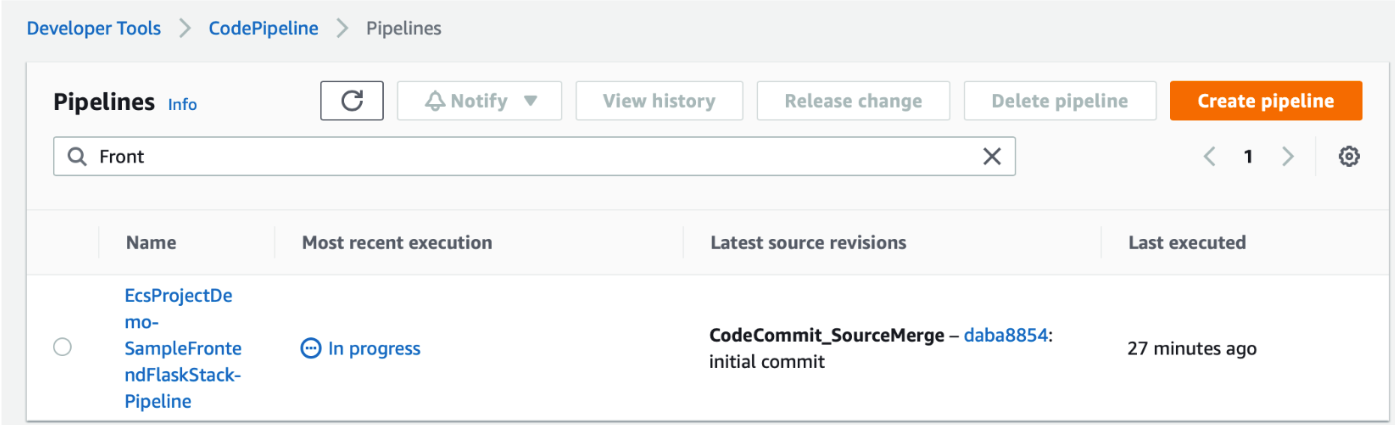1395x425 pixels.
Task: Click the Delete pipeline button
Action: click(x=1059, y=101)
